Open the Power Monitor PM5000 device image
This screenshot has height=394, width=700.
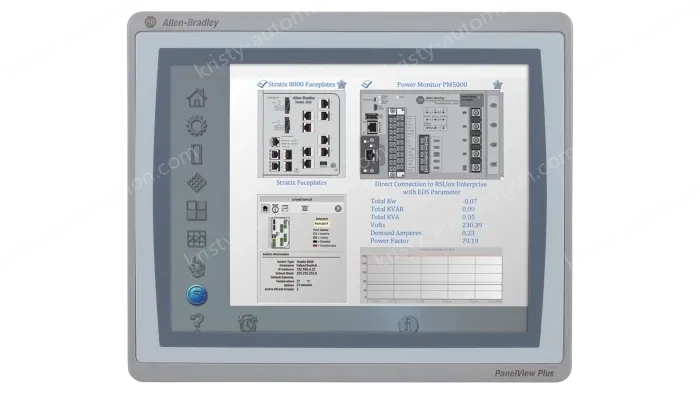click(431, 135)
